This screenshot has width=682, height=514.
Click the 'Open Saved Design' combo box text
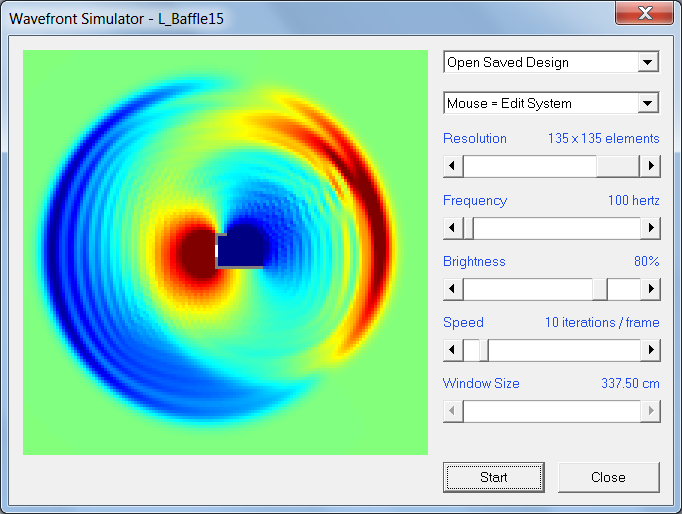click(508, 62)
